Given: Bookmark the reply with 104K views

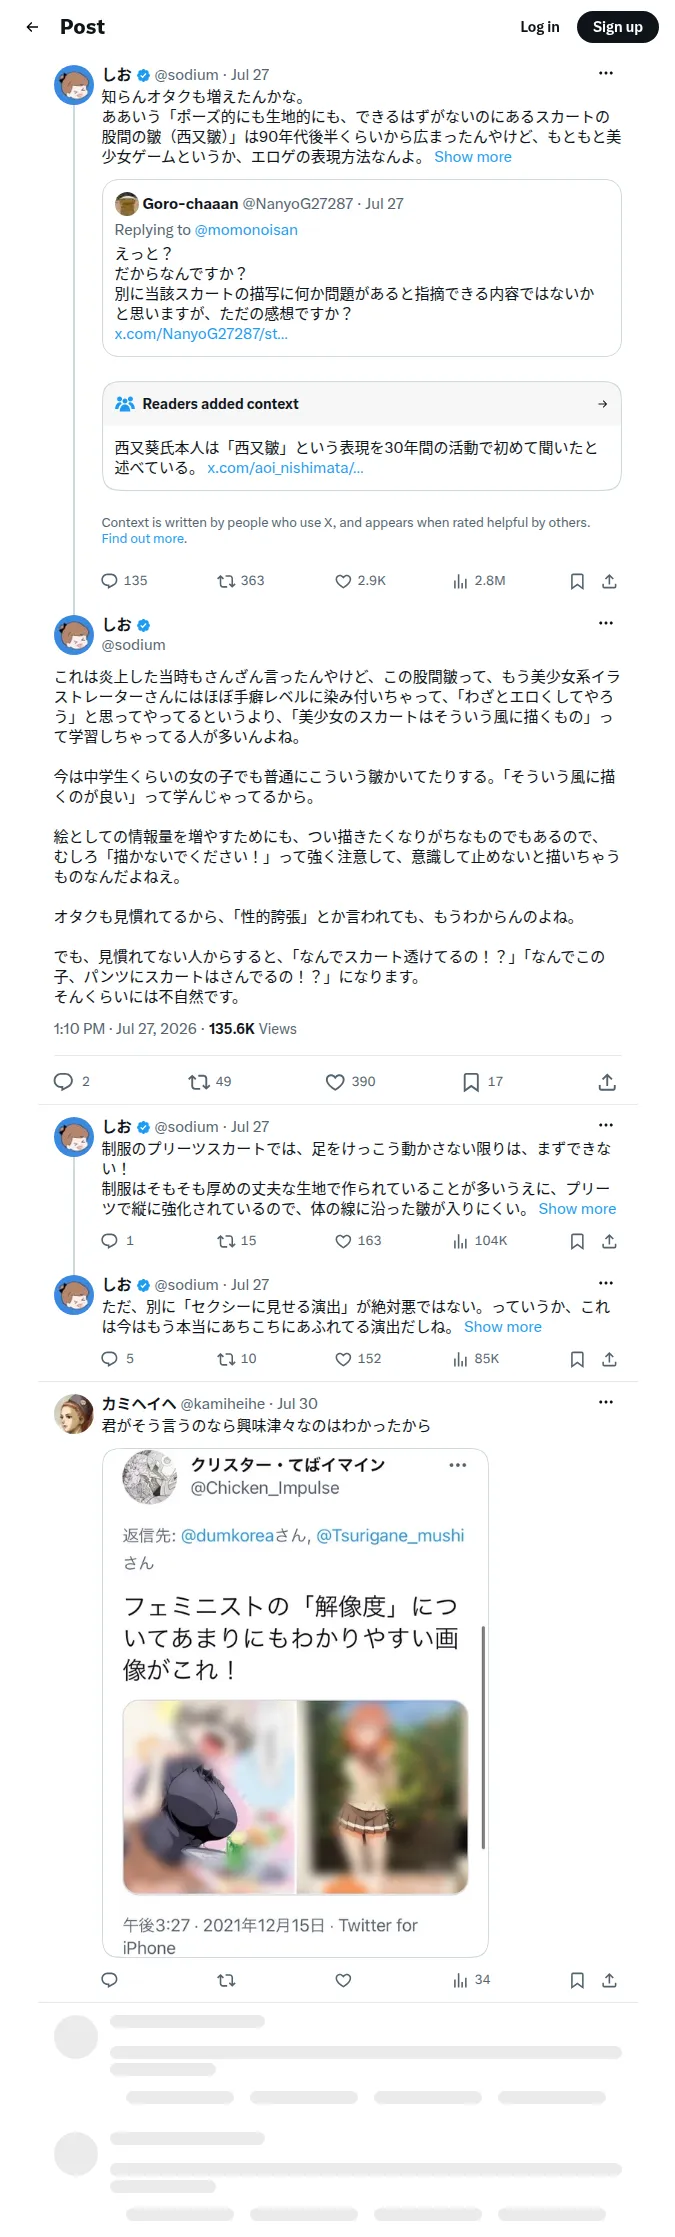Looking at the screenshot, I should pos(577,1241).
